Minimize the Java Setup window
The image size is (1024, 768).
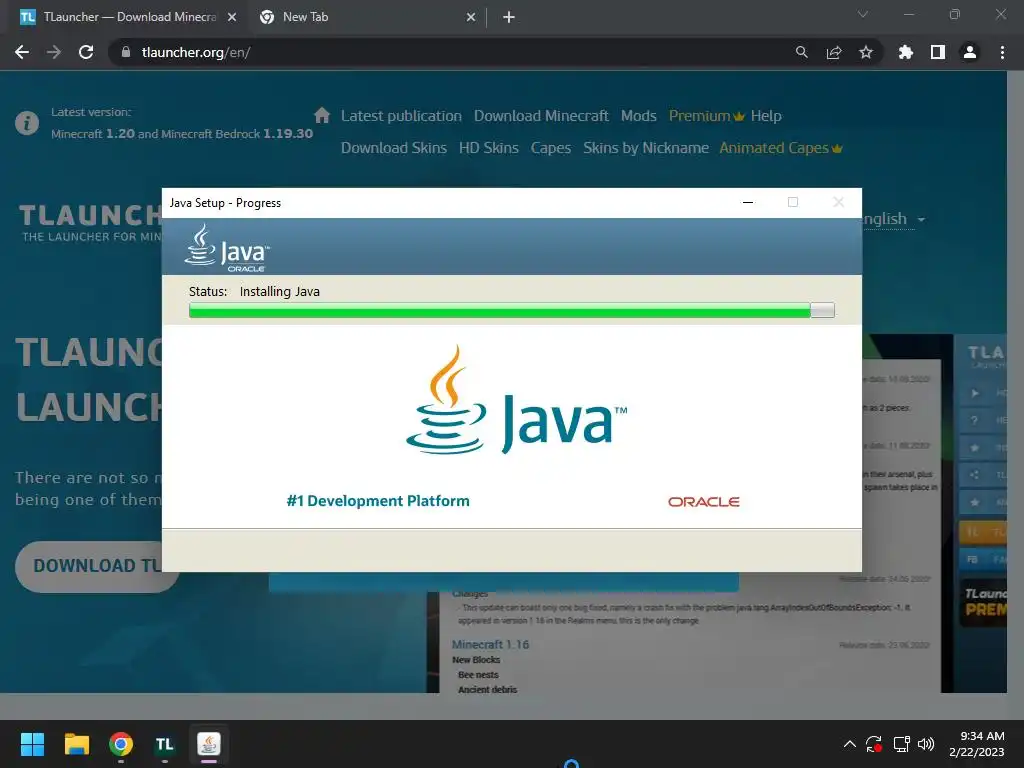(x=748, y=202)
